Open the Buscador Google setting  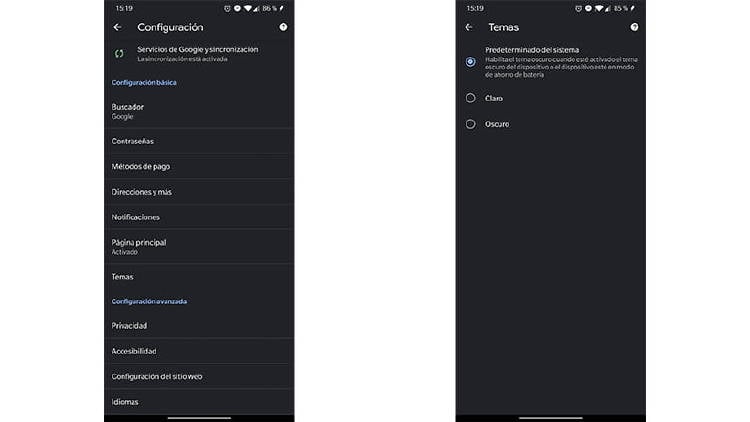pos(199,111)
